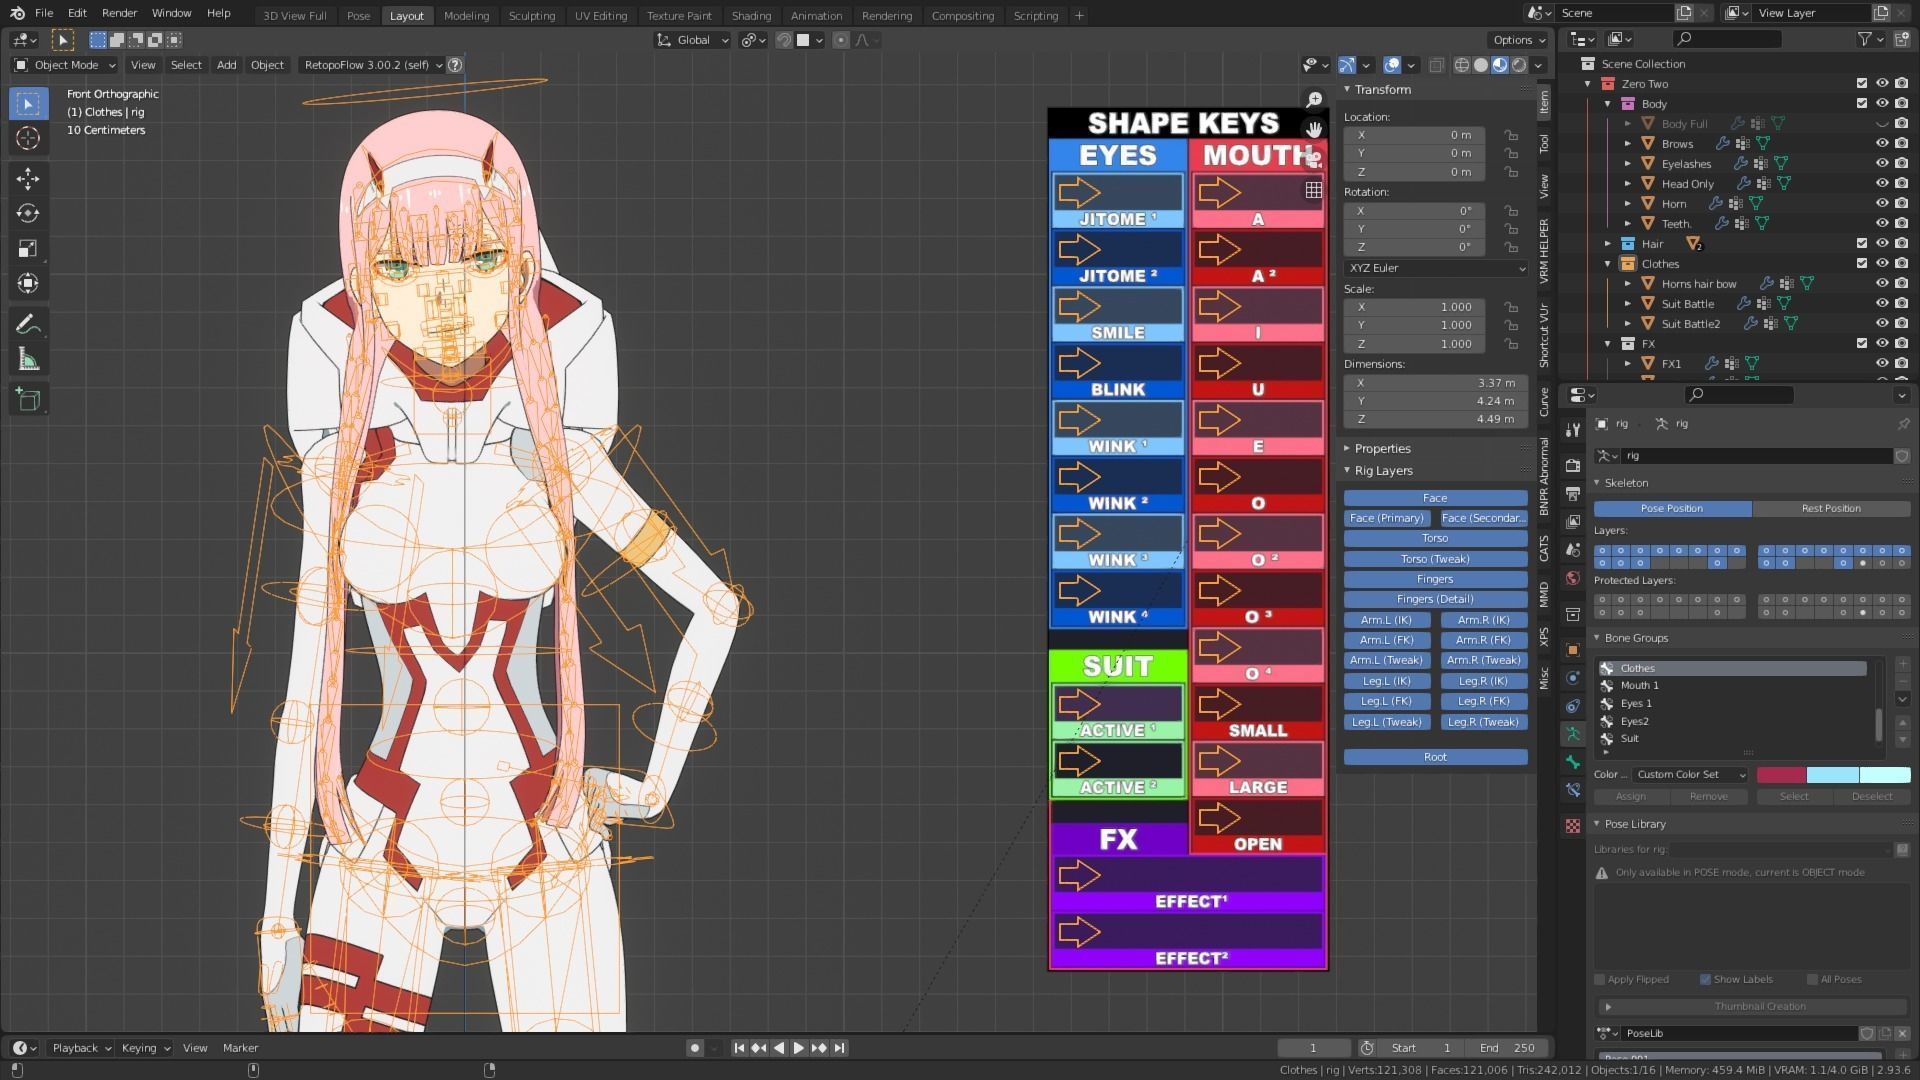
Task: Jump to the timeline end frame
Action: [840, 1048]
